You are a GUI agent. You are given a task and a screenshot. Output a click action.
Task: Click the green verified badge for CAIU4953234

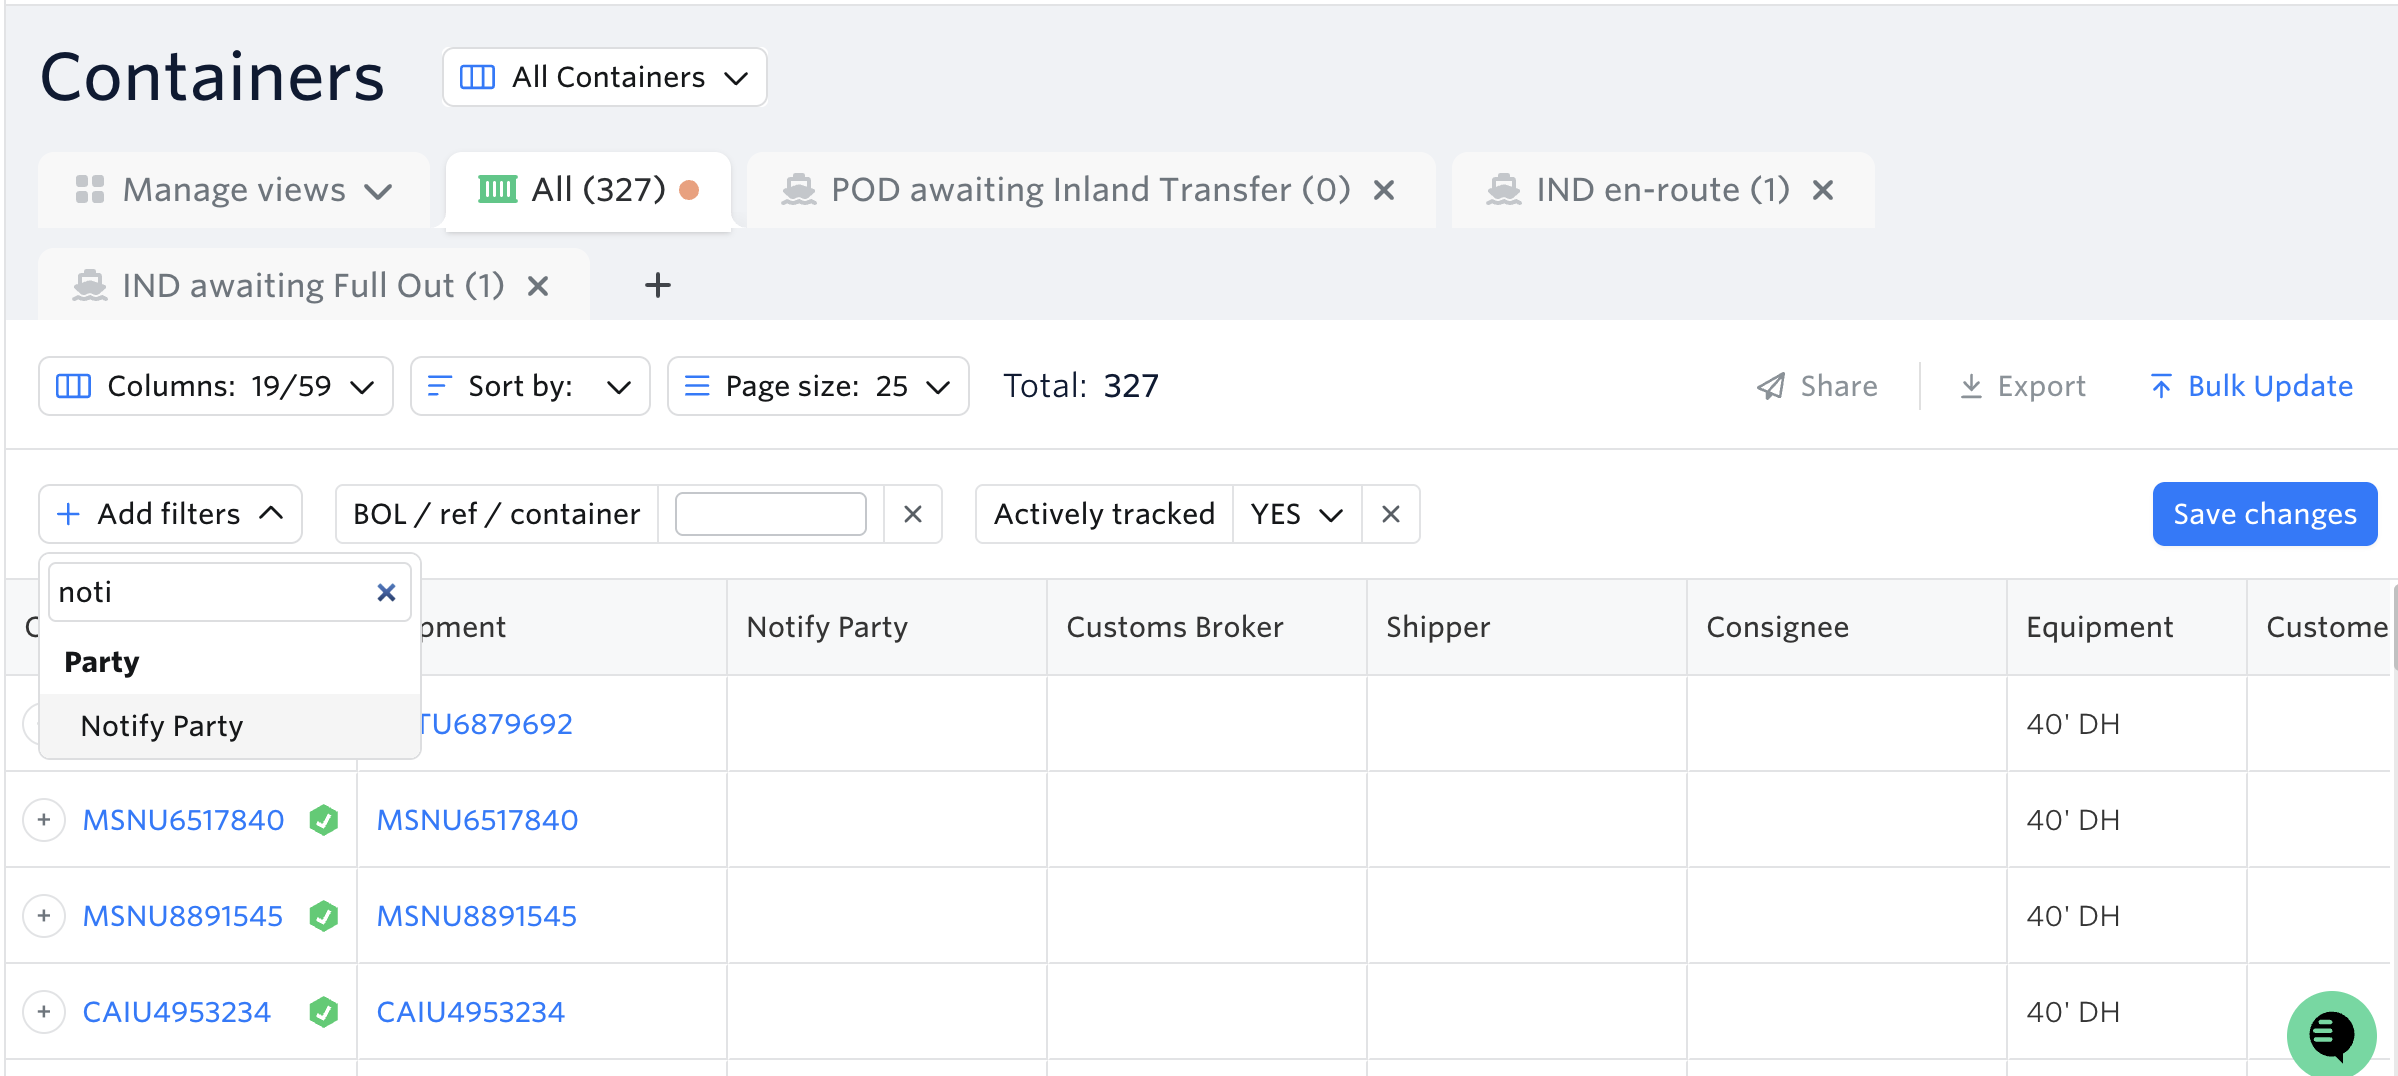point(323,1012)
